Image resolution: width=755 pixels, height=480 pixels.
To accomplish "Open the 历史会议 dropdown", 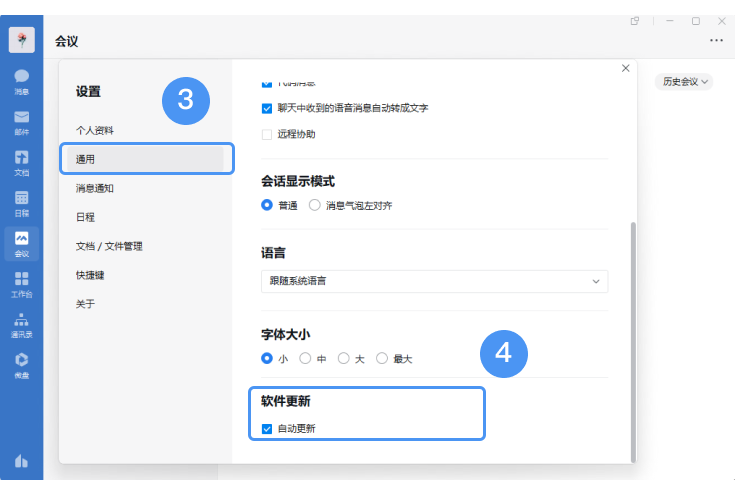I will tap(684, 82).
